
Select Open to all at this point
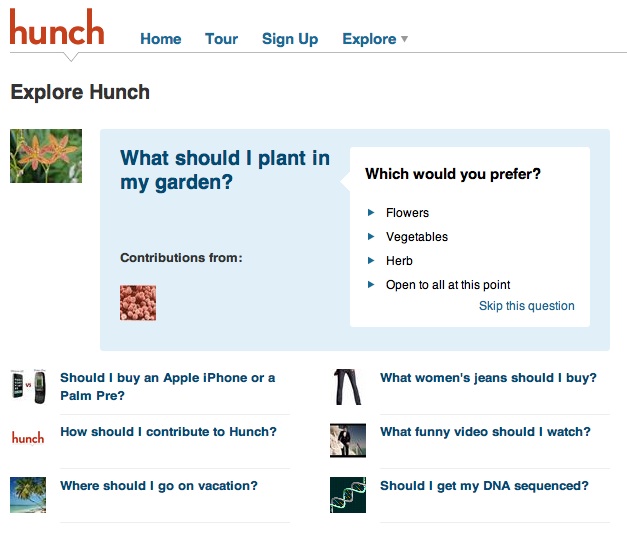tap(448, 285)
